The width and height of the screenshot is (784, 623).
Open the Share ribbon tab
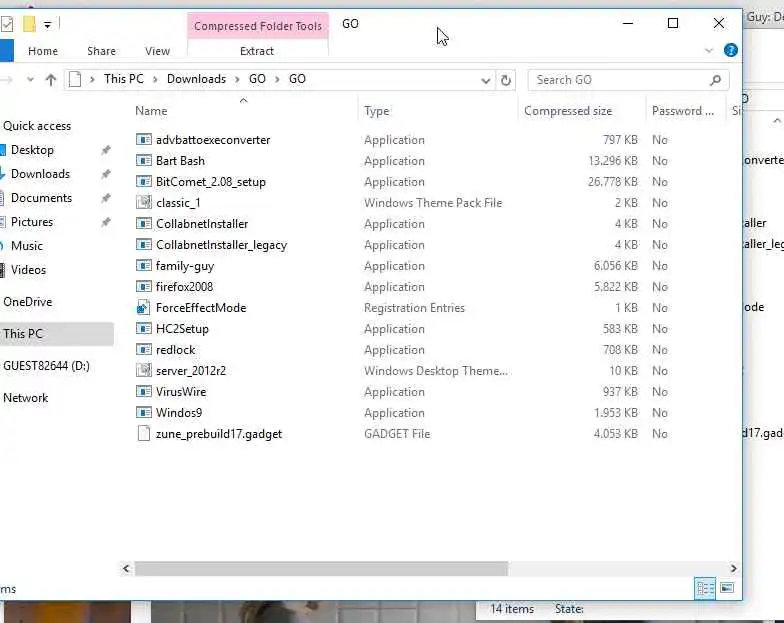coord(102,51)
